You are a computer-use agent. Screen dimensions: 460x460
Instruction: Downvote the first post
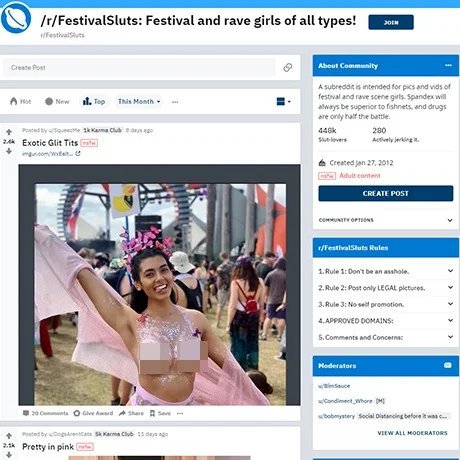pyautogui.click(x=9, y=151)
